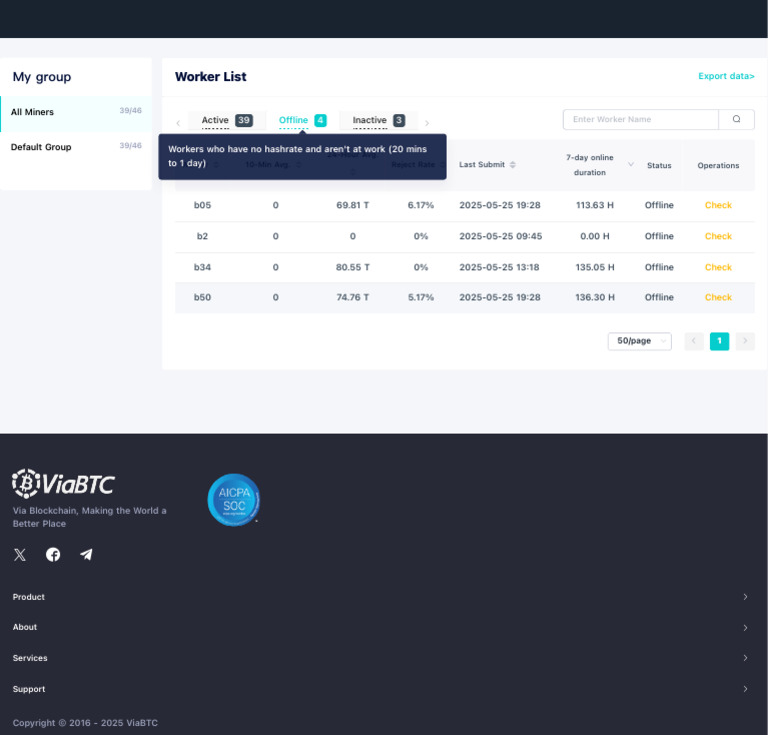Click worker name b50
The width and height of the screenshot is (768, 735).
(202, 297)
